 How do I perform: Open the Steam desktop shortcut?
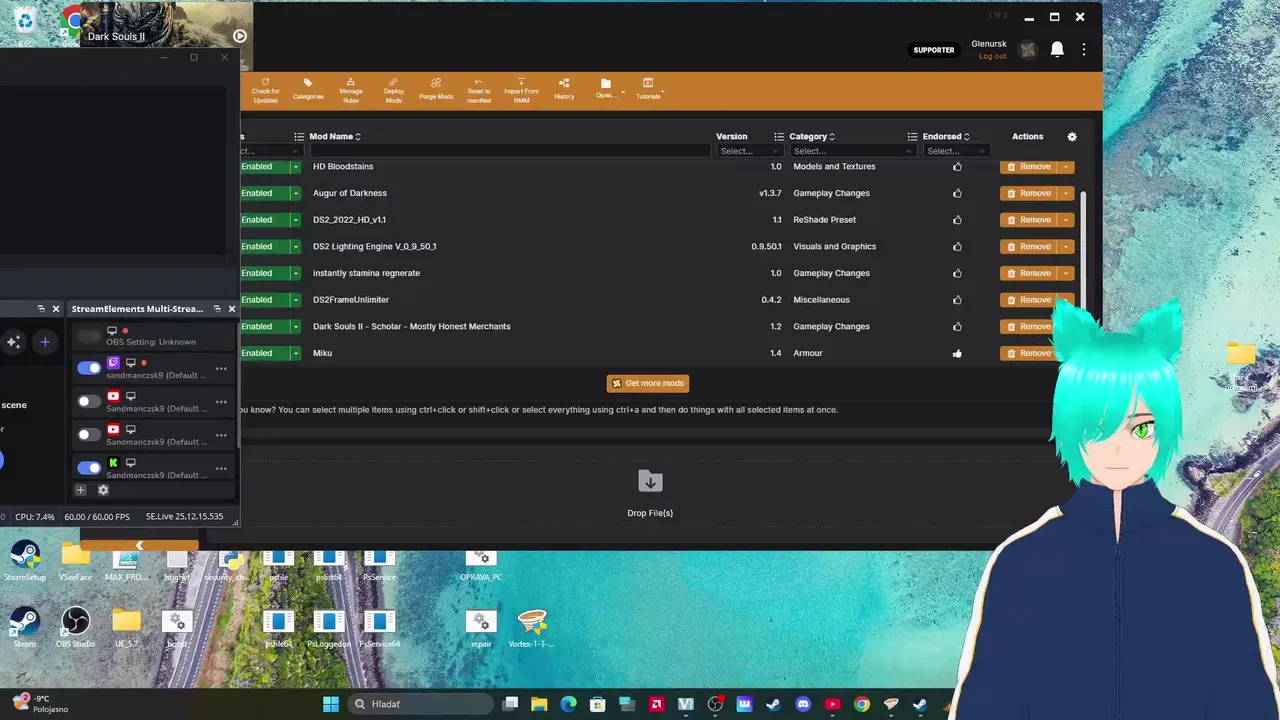click(x=24, y=628)
